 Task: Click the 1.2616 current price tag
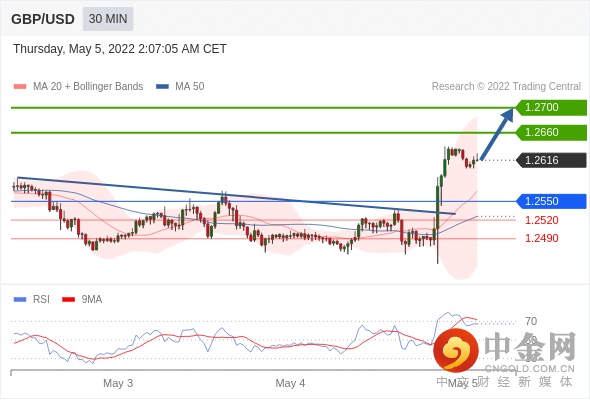pyautogui.click(x=551, y=160)
